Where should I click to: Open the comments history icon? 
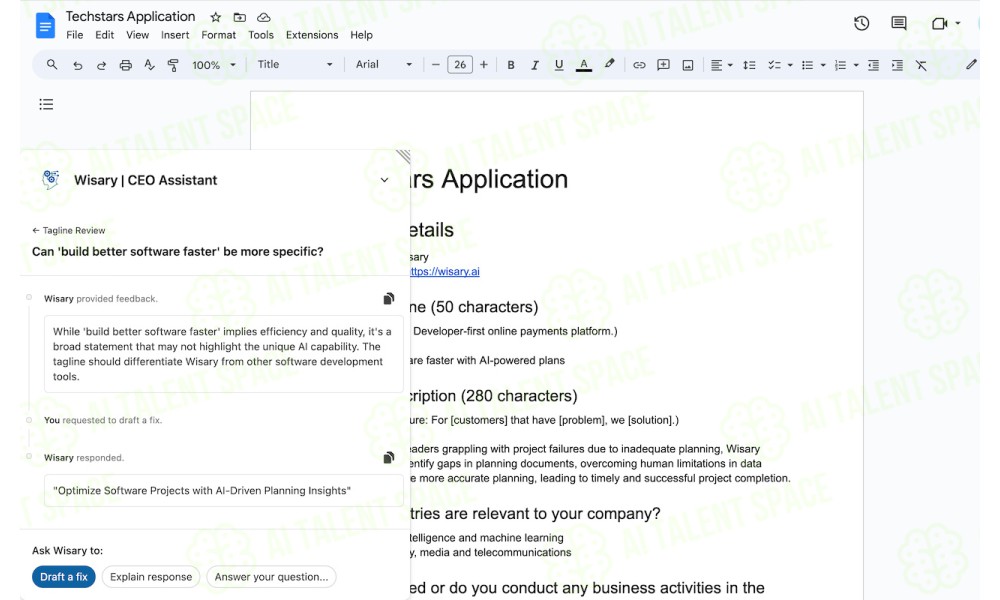click(x=899, y=24)
